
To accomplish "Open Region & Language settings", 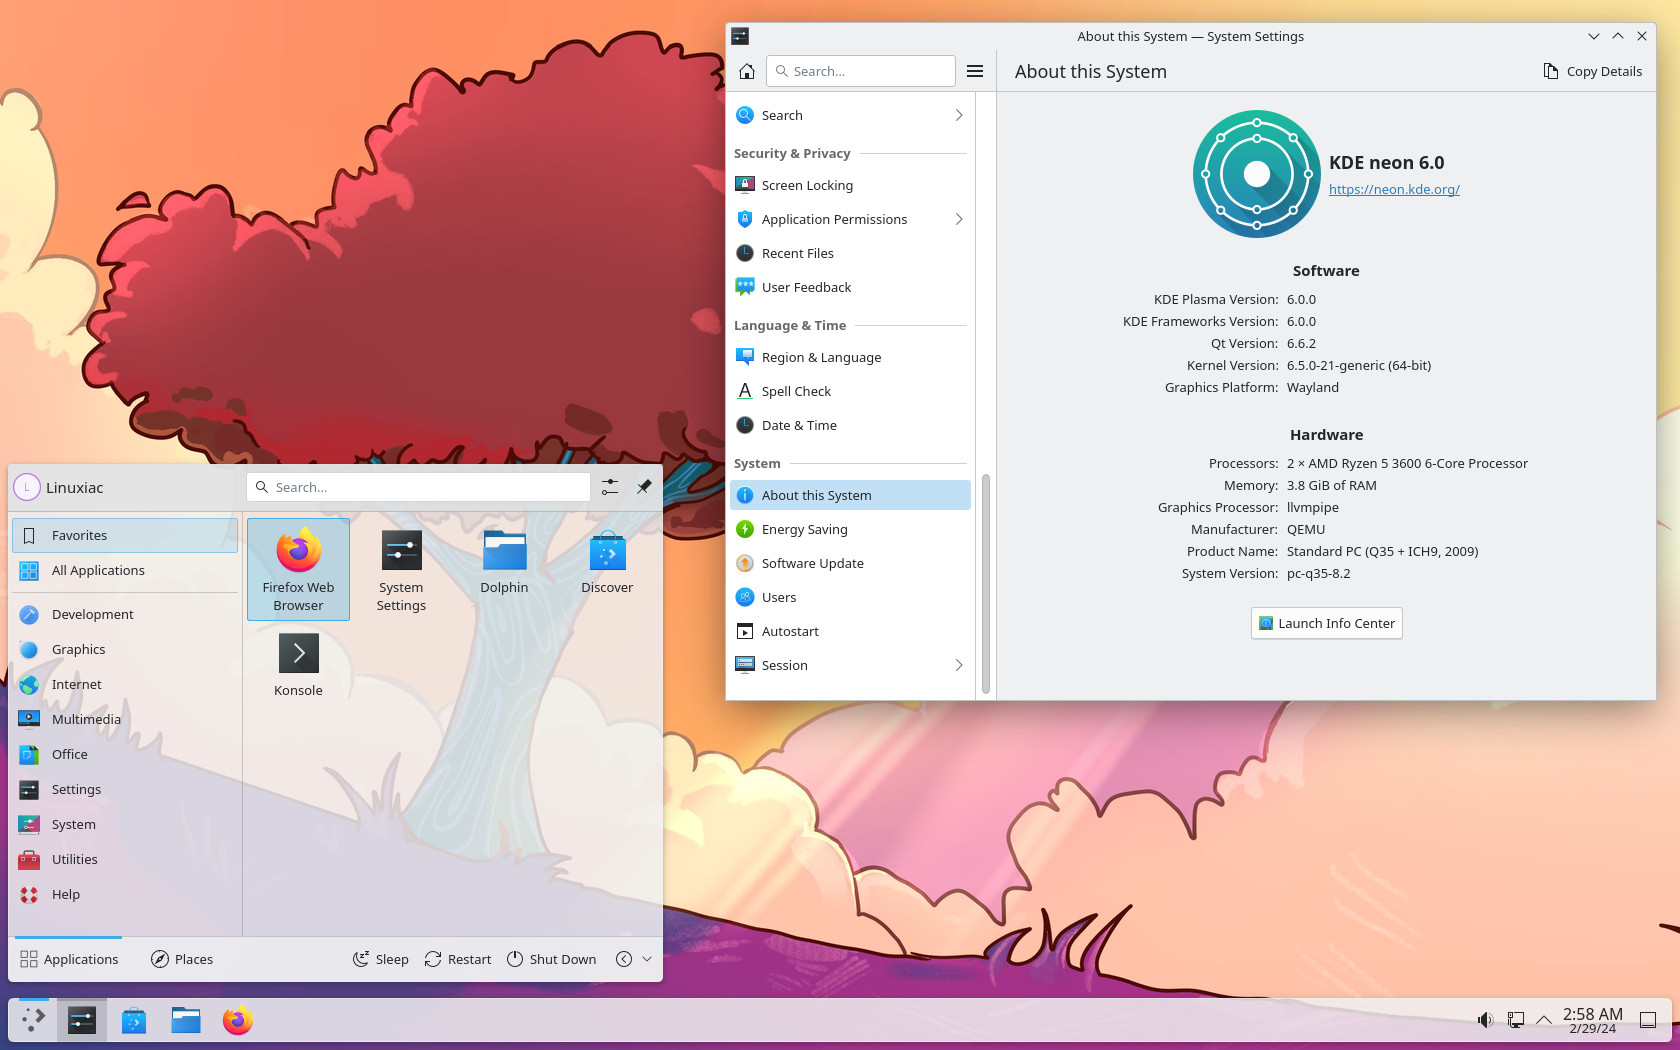I will pos(850,357).
